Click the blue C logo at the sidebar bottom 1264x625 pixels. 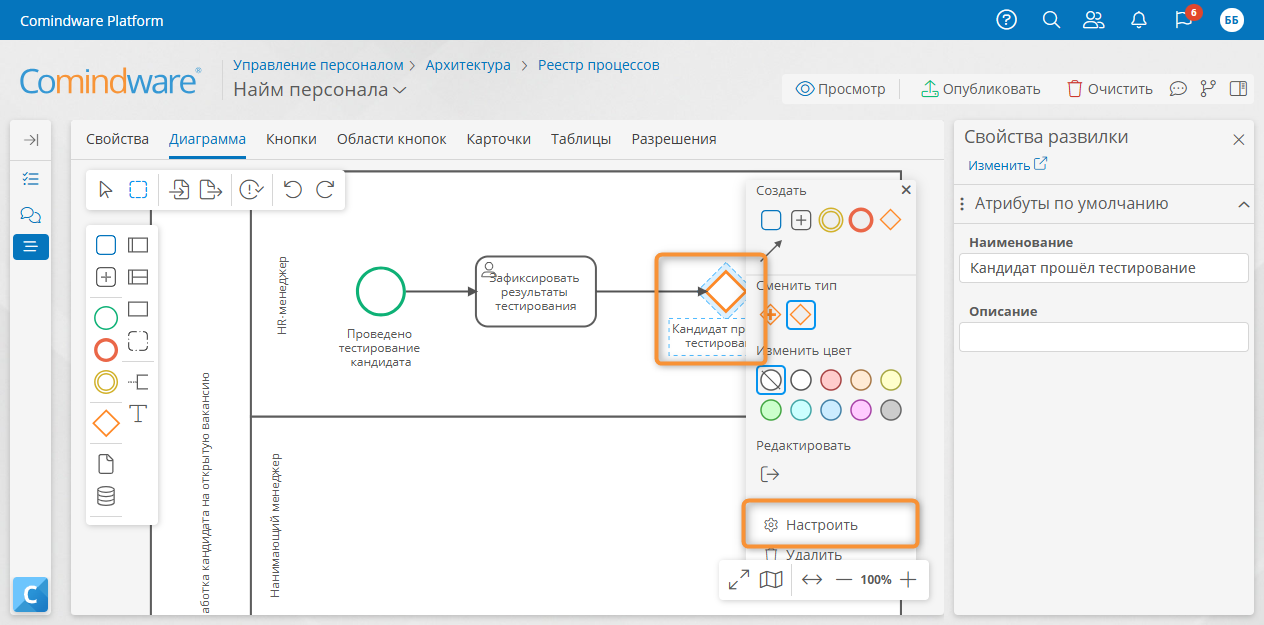pos(30,595)
